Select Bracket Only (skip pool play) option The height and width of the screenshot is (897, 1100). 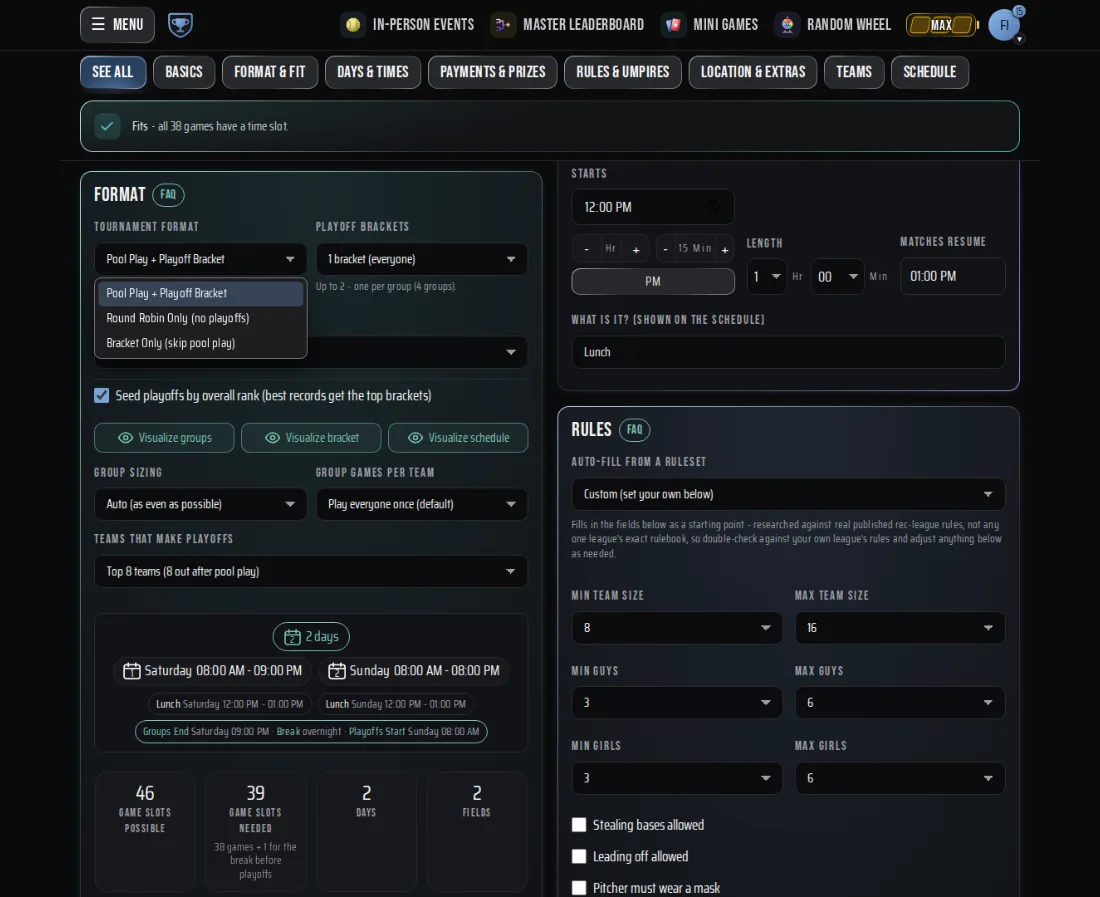201,343
